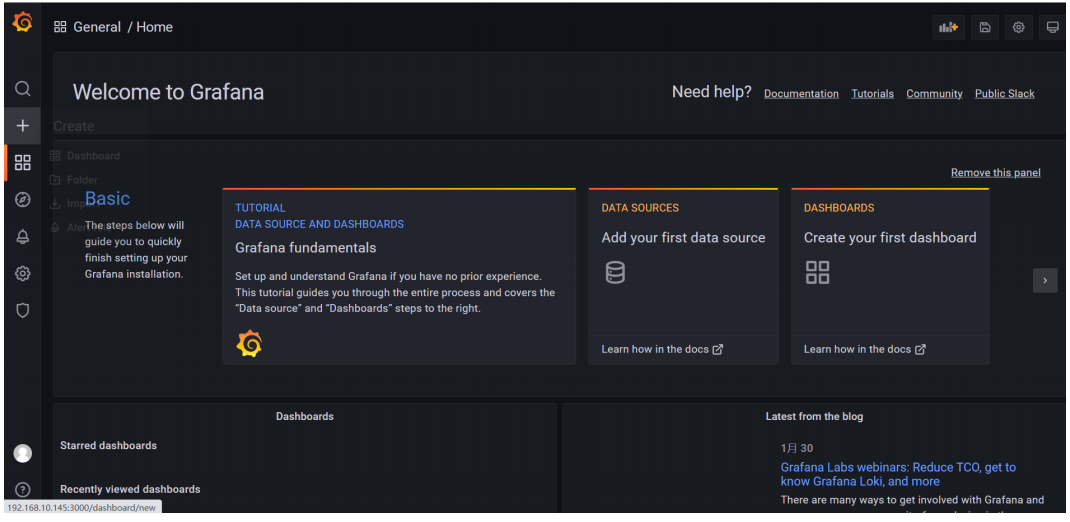
Task: Open the Search magnifier in sidebar
Action: click(23, 89)
